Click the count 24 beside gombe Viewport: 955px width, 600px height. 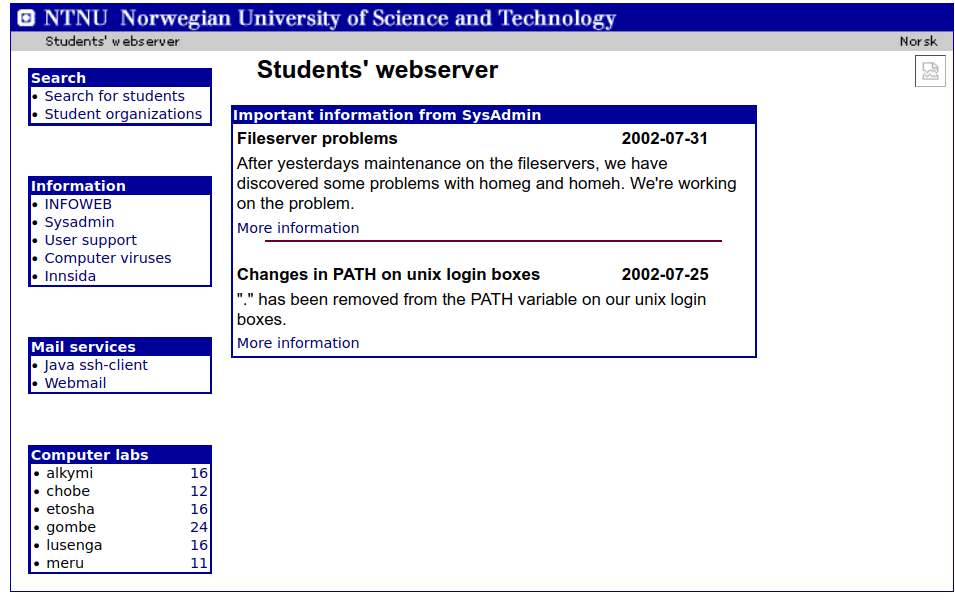tap(199, 527)
